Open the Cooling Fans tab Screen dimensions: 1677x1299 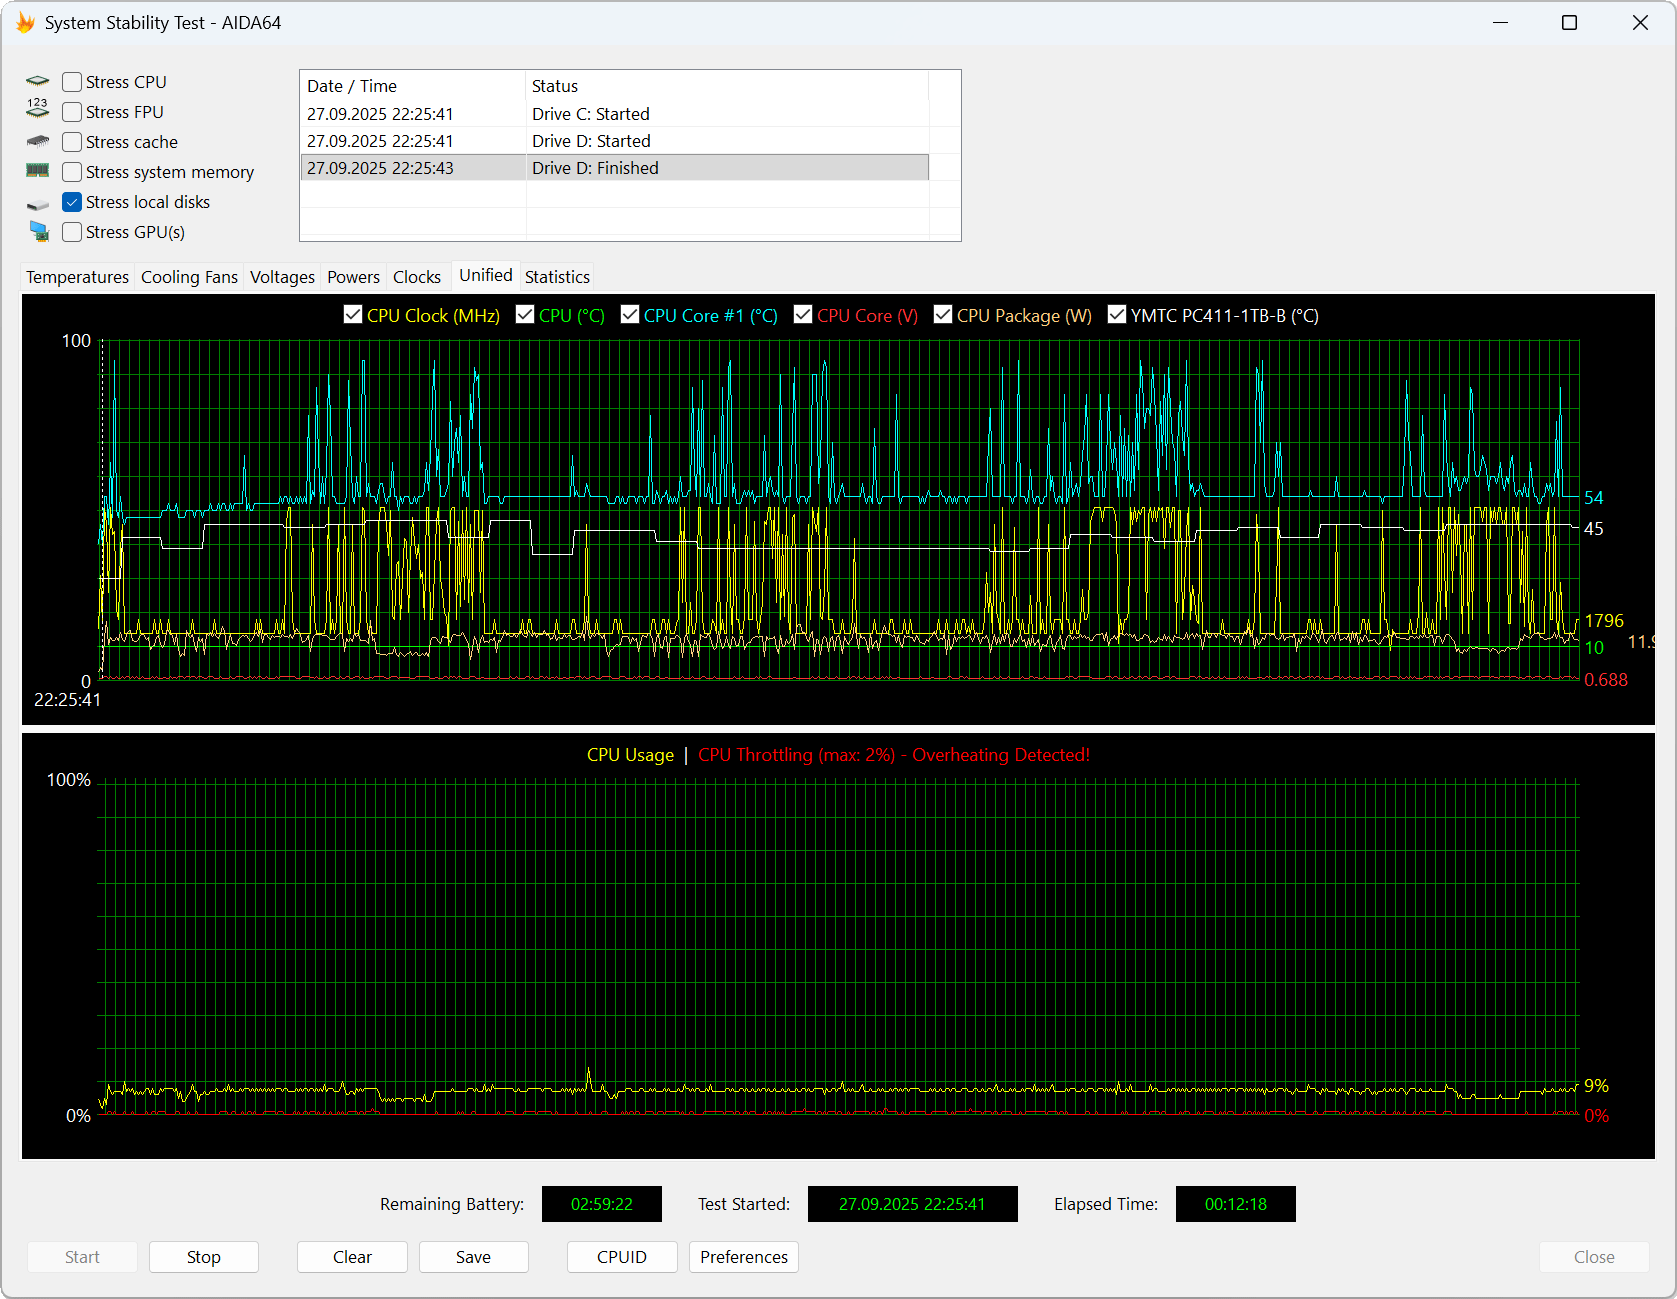[189, 277]
